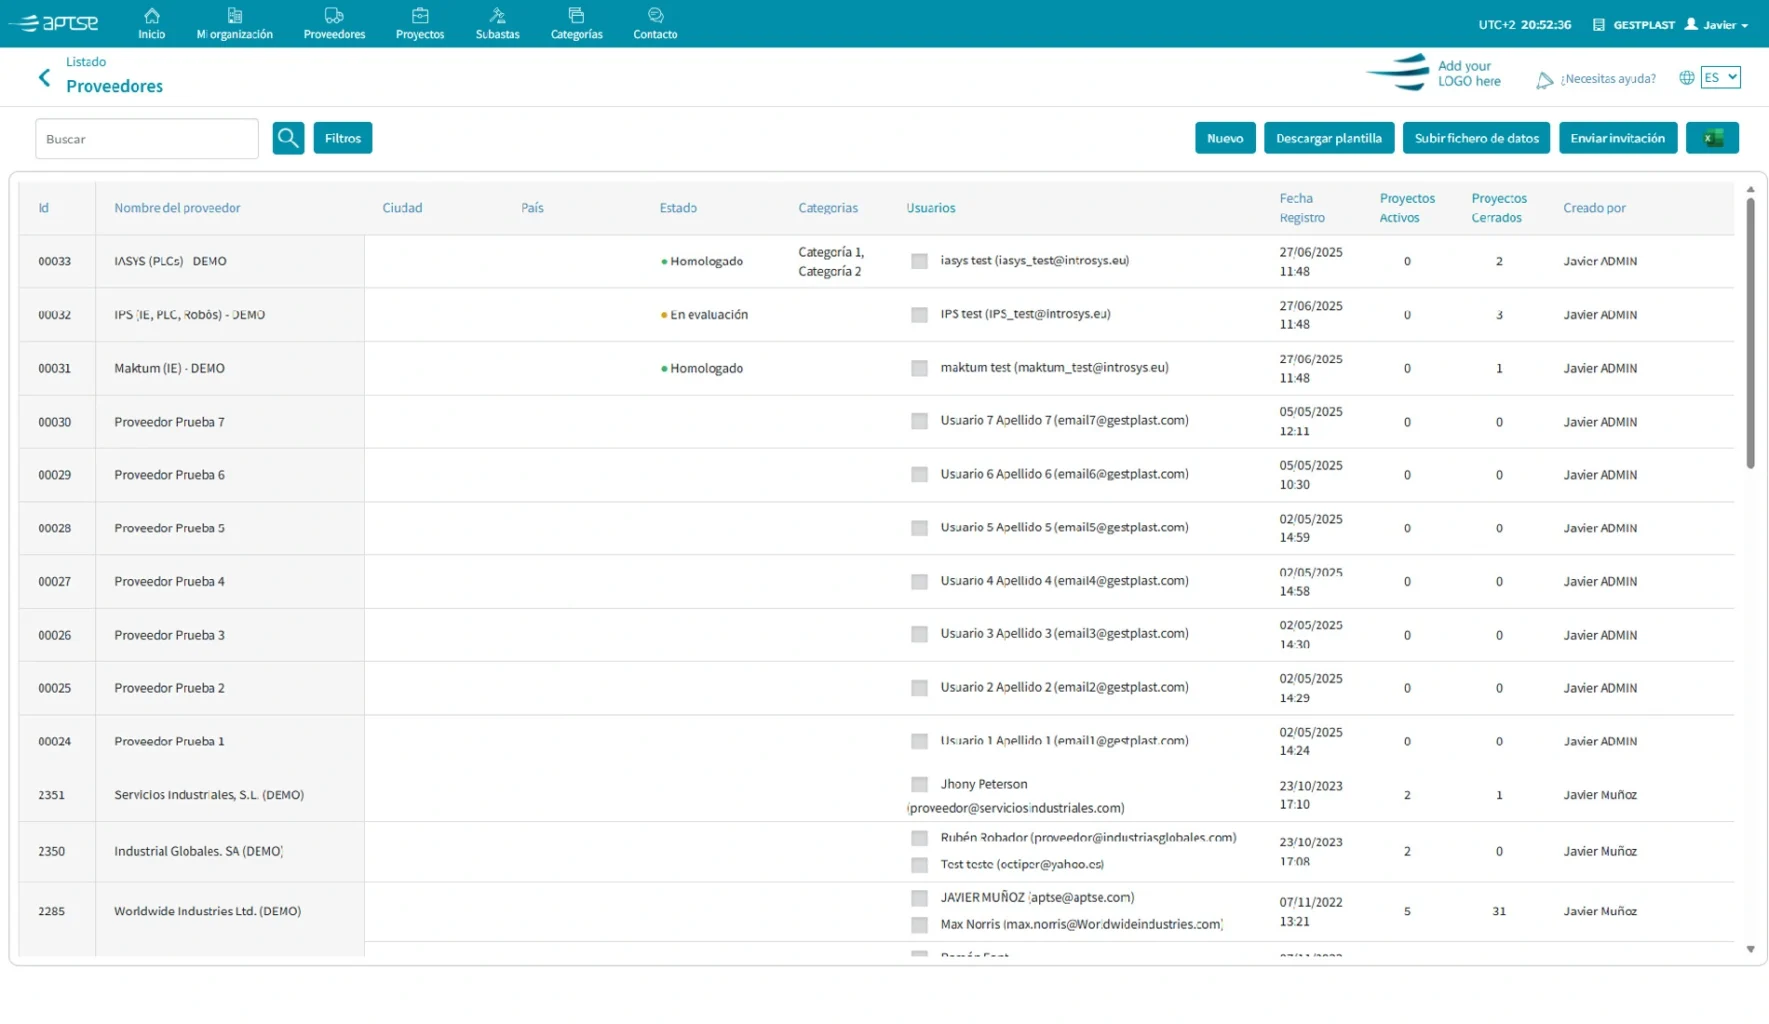Open the Proveedores section icon
Screen dimensions: 1769x1024
click(x=333, y=17)
